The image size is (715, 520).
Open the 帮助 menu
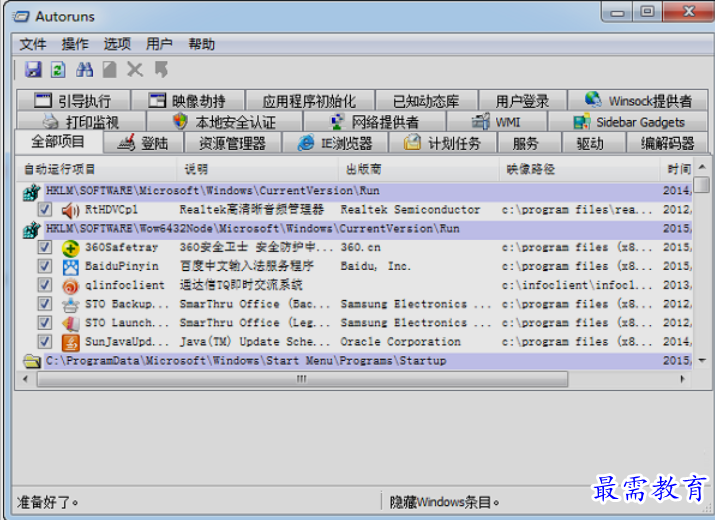(202, 44)
